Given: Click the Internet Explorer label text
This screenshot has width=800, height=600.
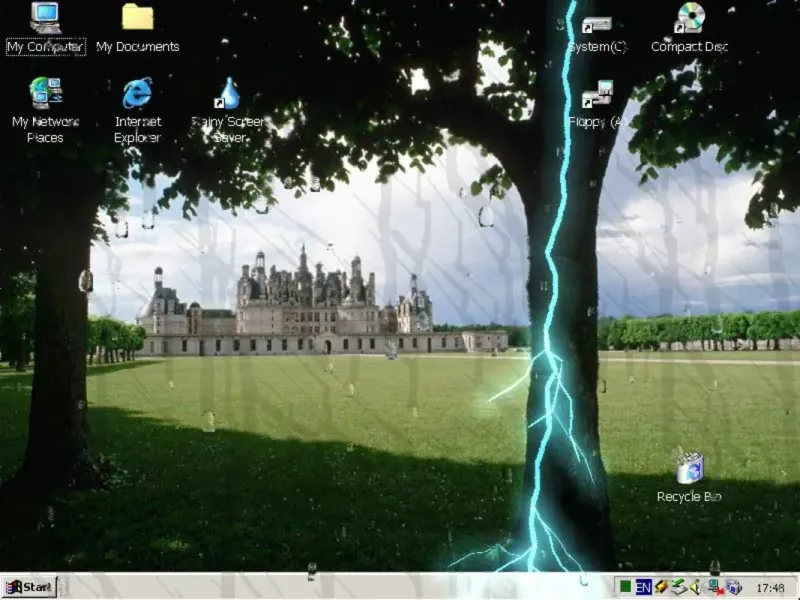Looking at the screenshot, I should click(x=137, y=130).
